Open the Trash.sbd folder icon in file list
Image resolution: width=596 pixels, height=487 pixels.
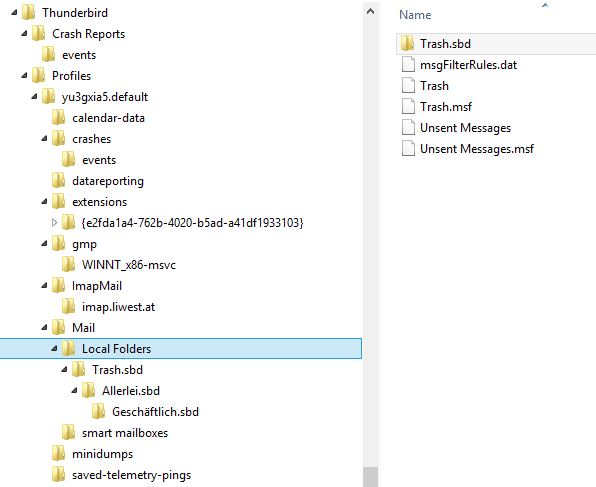click(x=407, y=43)
